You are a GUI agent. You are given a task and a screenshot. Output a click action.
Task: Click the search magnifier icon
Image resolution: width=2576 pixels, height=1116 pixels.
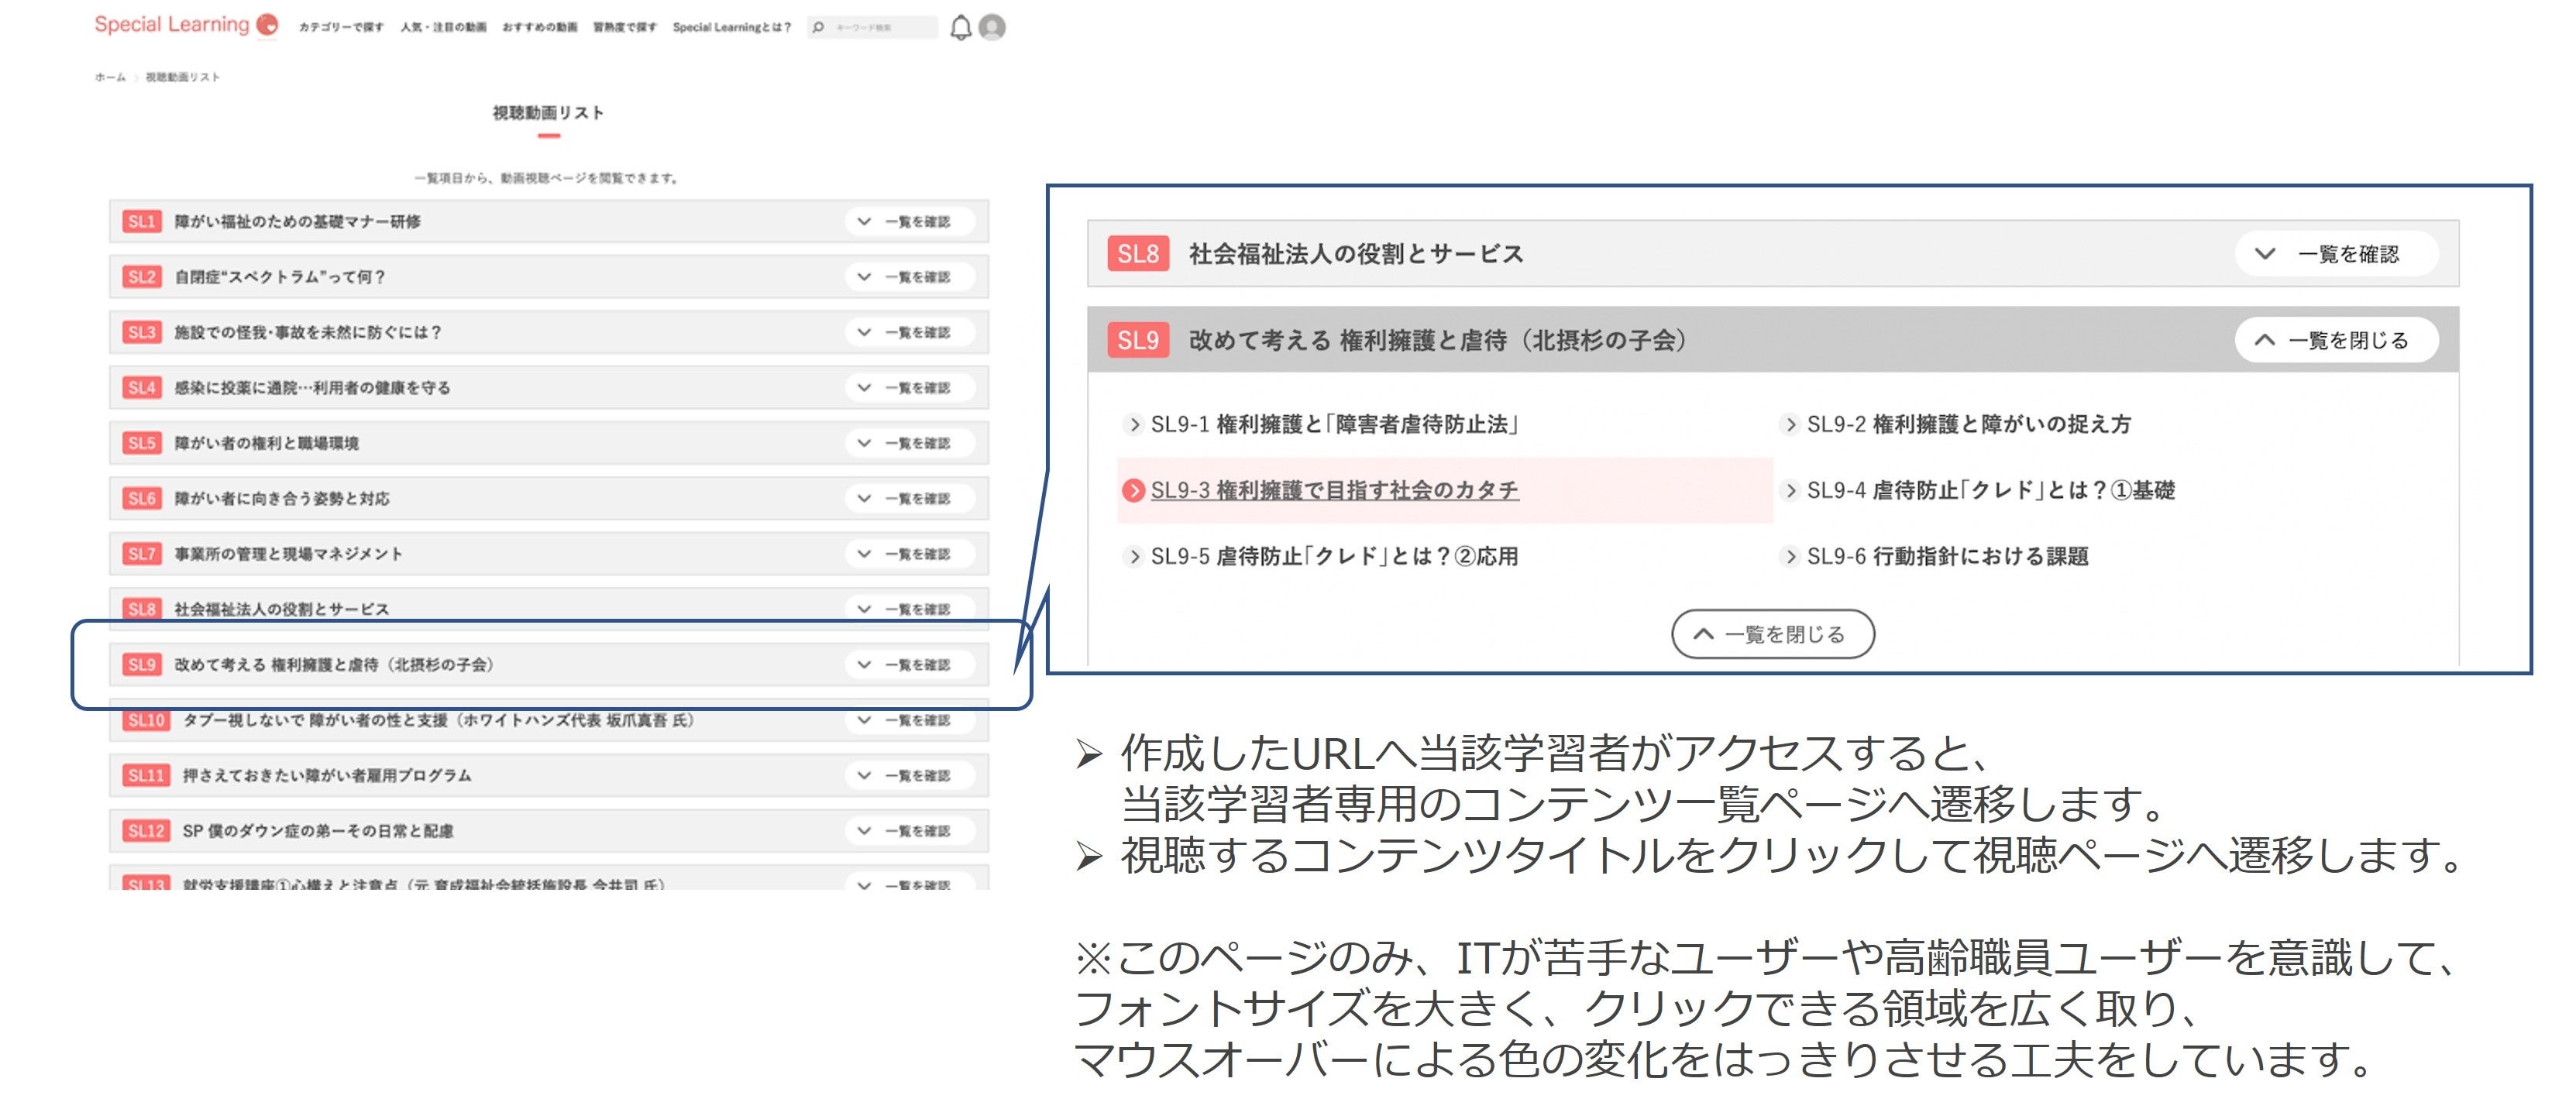click(819, 27)
